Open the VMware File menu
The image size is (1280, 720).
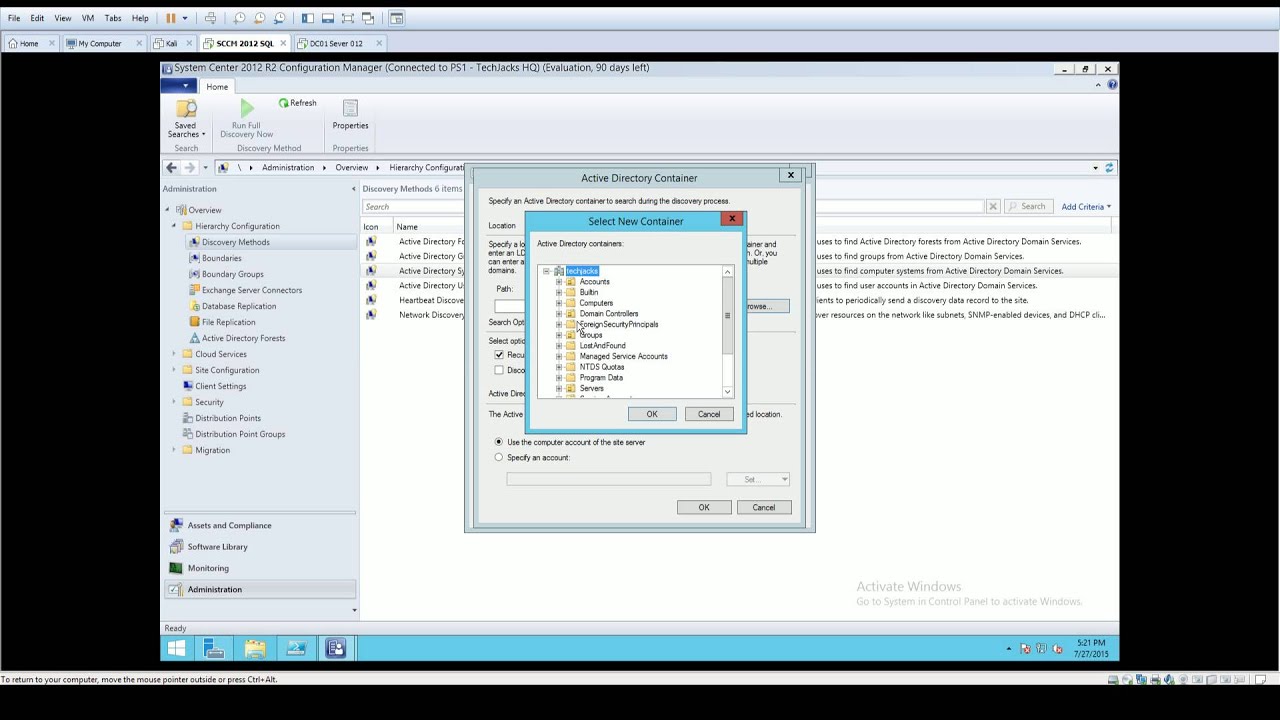(x=14, y=18)
